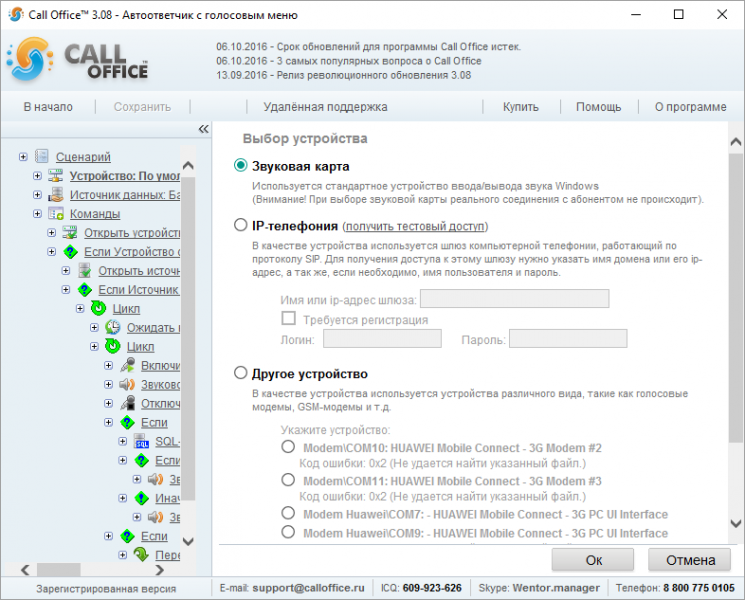Click the Пароль input field
Image resolution: width=745 pixels, height=600 pixels.
(568, 339)
